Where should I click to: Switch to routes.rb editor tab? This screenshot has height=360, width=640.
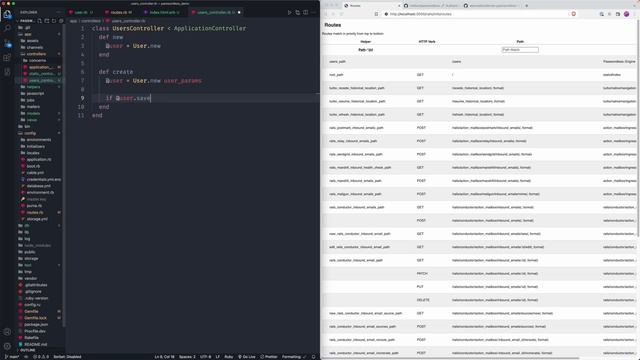(x=119, y=13)
